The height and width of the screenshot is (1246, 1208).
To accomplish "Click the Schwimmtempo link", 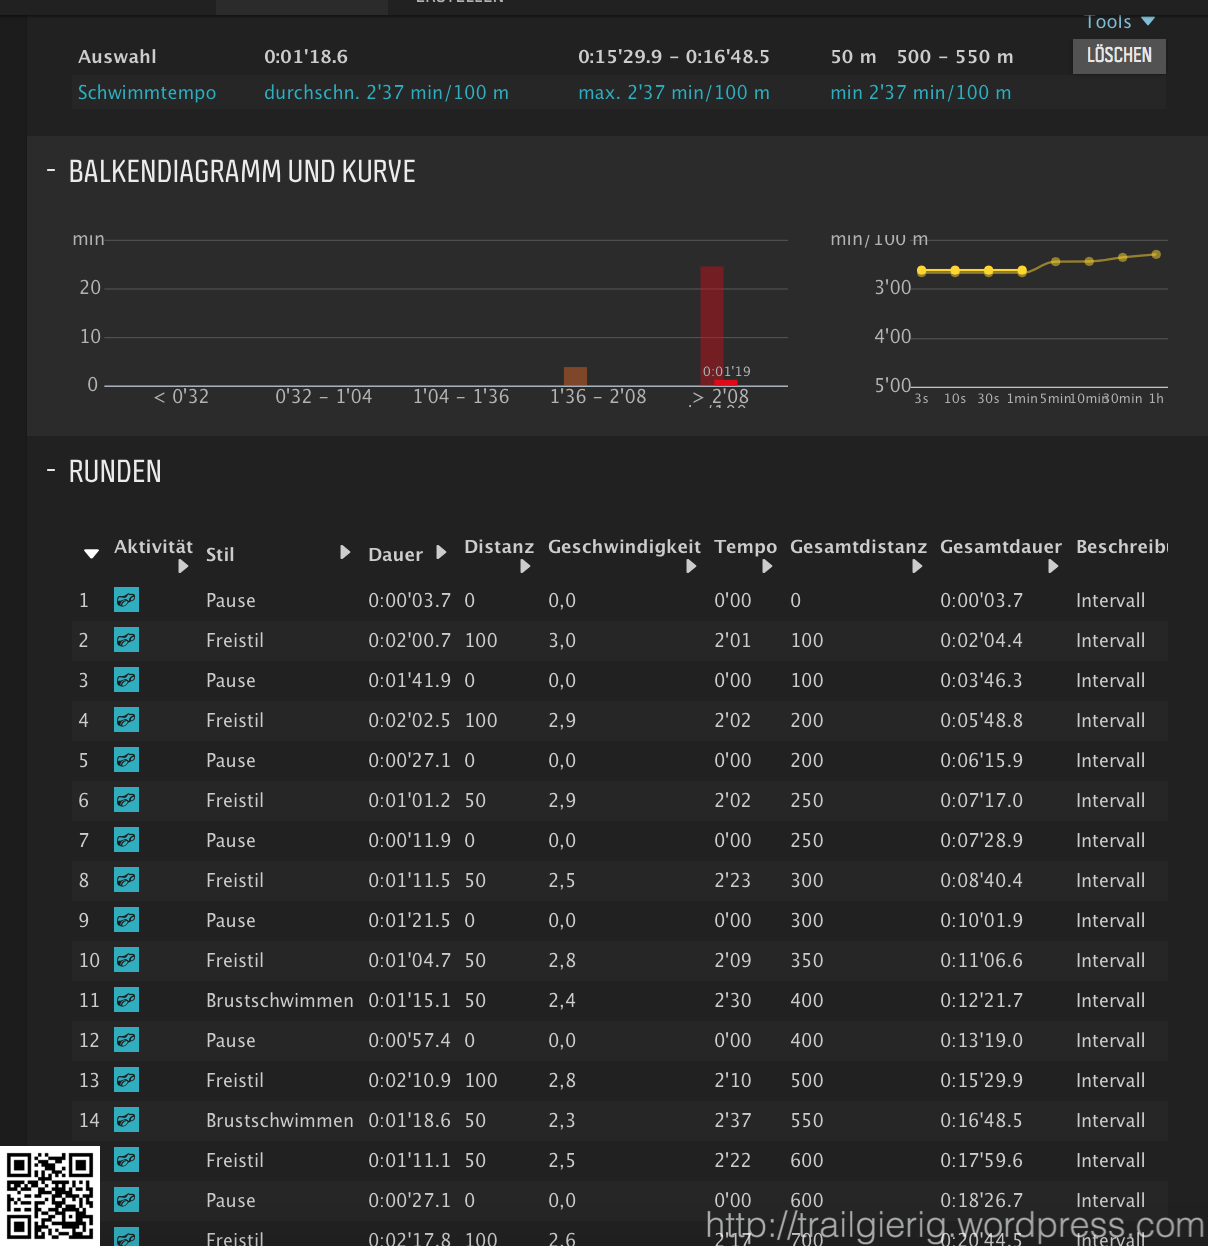I will click(147, 92).
